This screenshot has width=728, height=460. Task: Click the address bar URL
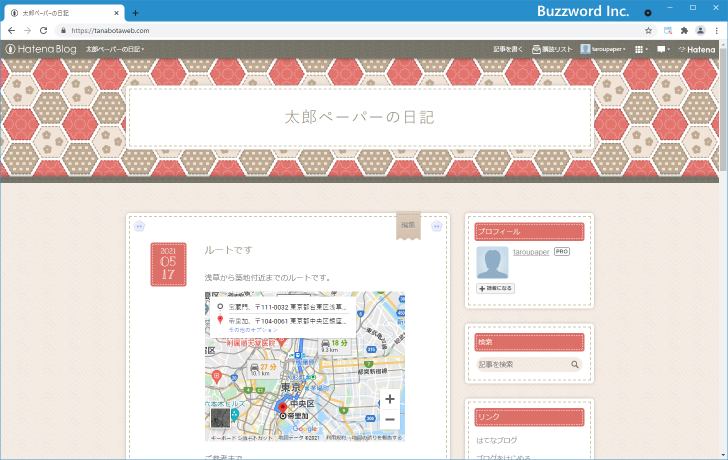point(110,31)
